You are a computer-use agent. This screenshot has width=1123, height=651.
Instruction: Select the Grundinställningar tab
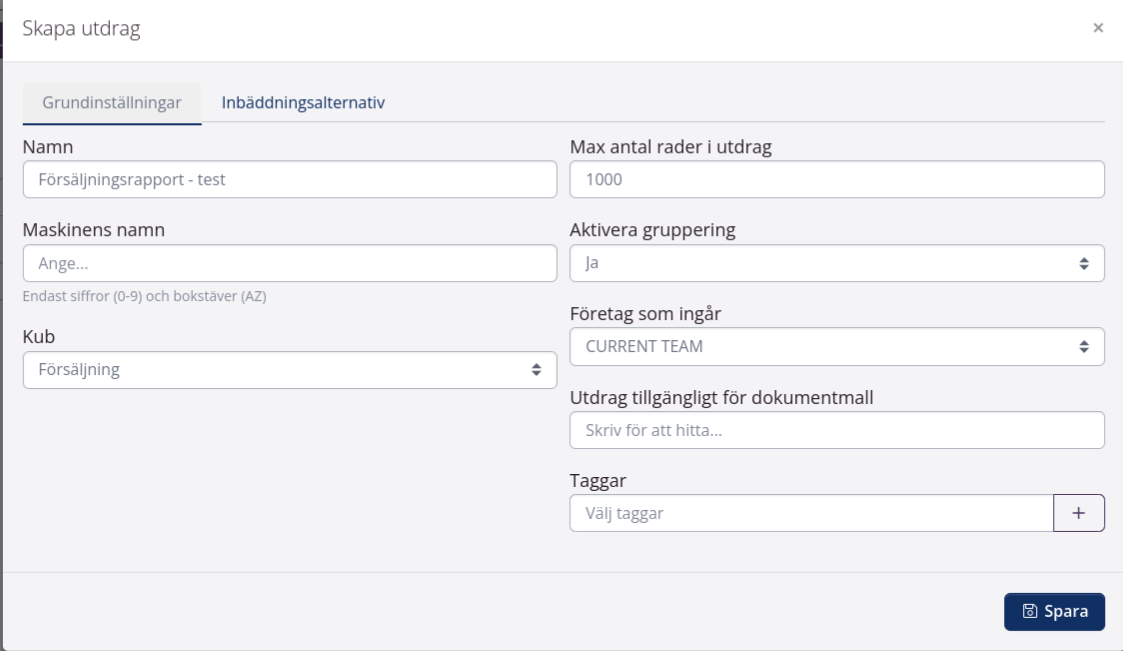[112, 103]
